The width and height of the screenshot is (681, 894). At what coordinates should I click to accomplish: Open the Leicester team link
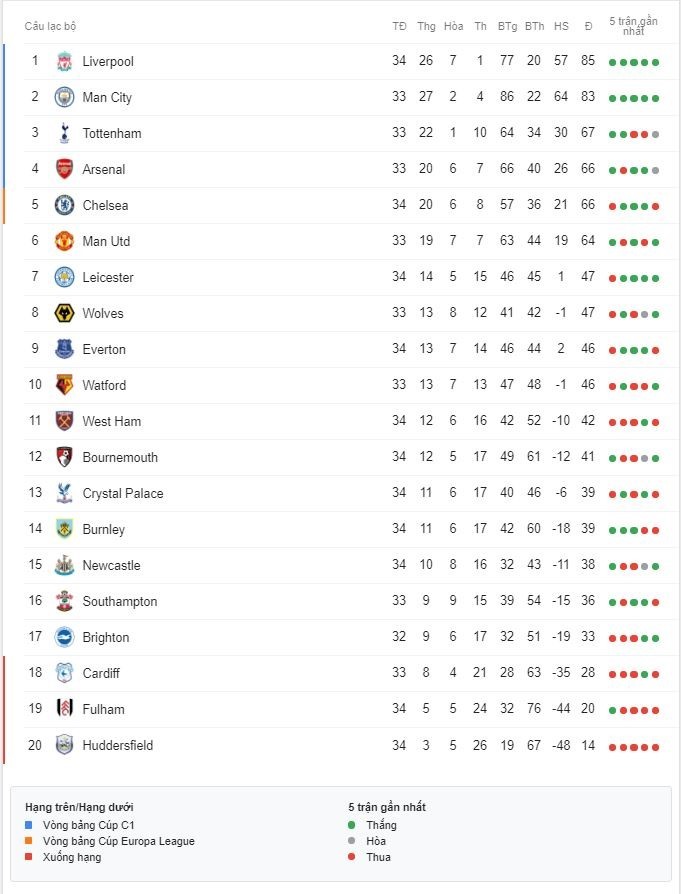[x=108, y=277]
